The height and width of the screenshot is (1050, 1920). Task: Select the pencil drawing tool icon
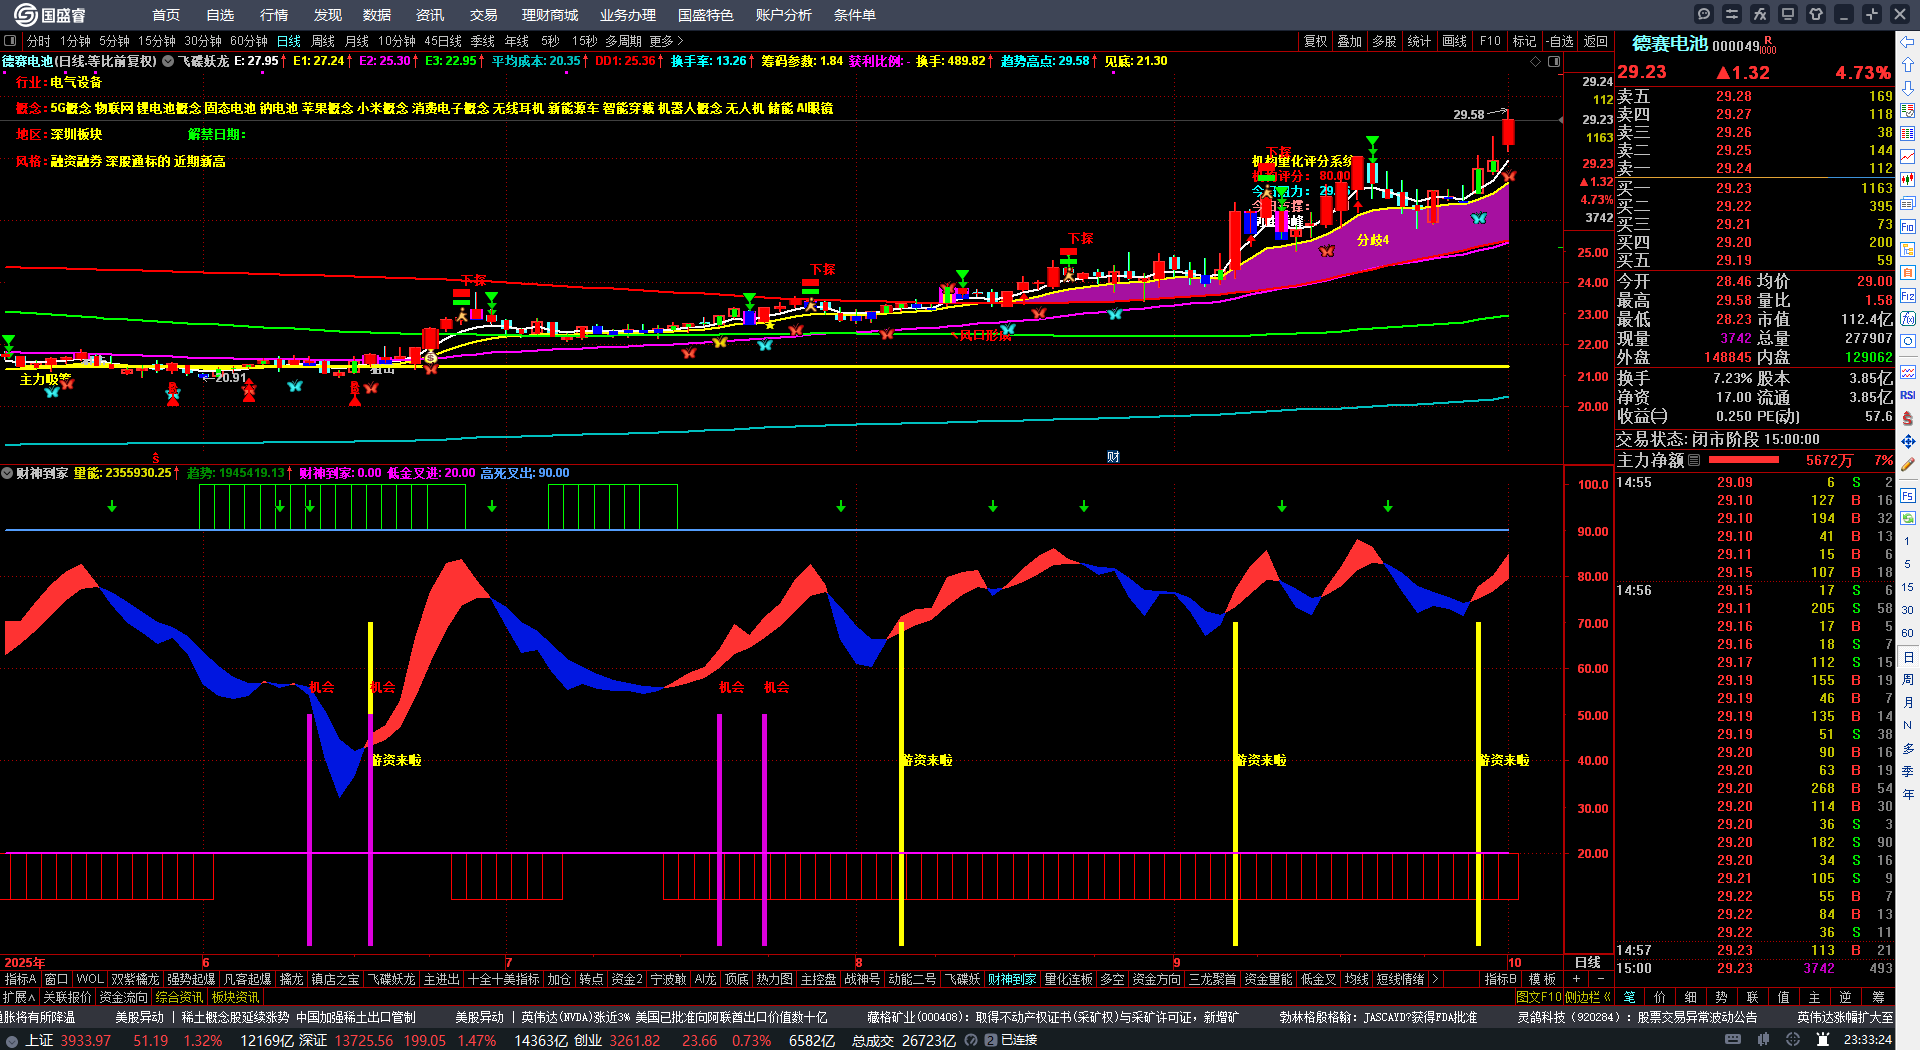point(1908,464)
